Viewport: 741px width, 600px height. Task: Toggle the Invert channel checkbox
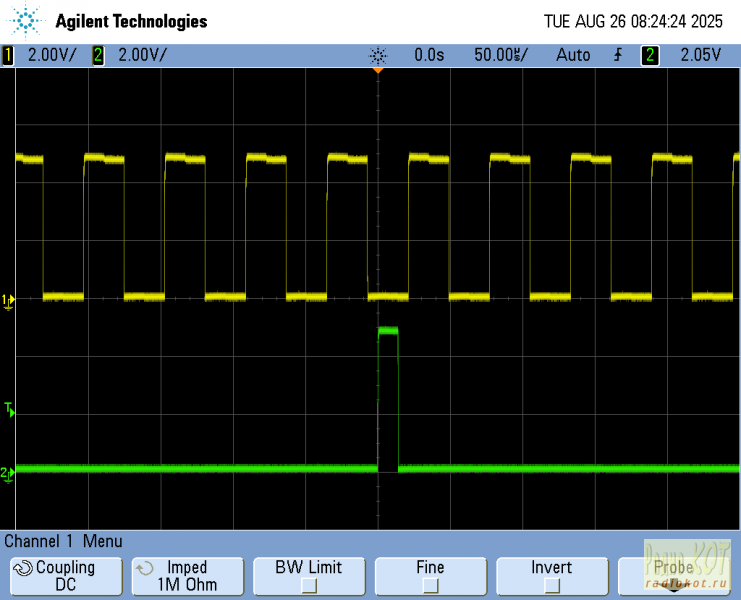tap(551, 585)
